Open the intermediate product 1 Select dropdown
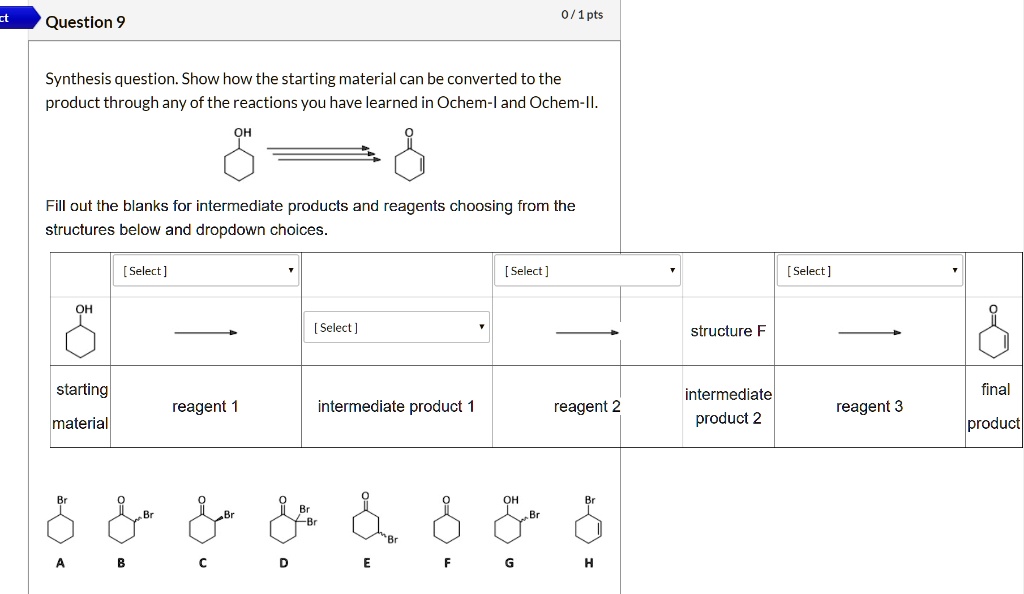 pos(396,327)
